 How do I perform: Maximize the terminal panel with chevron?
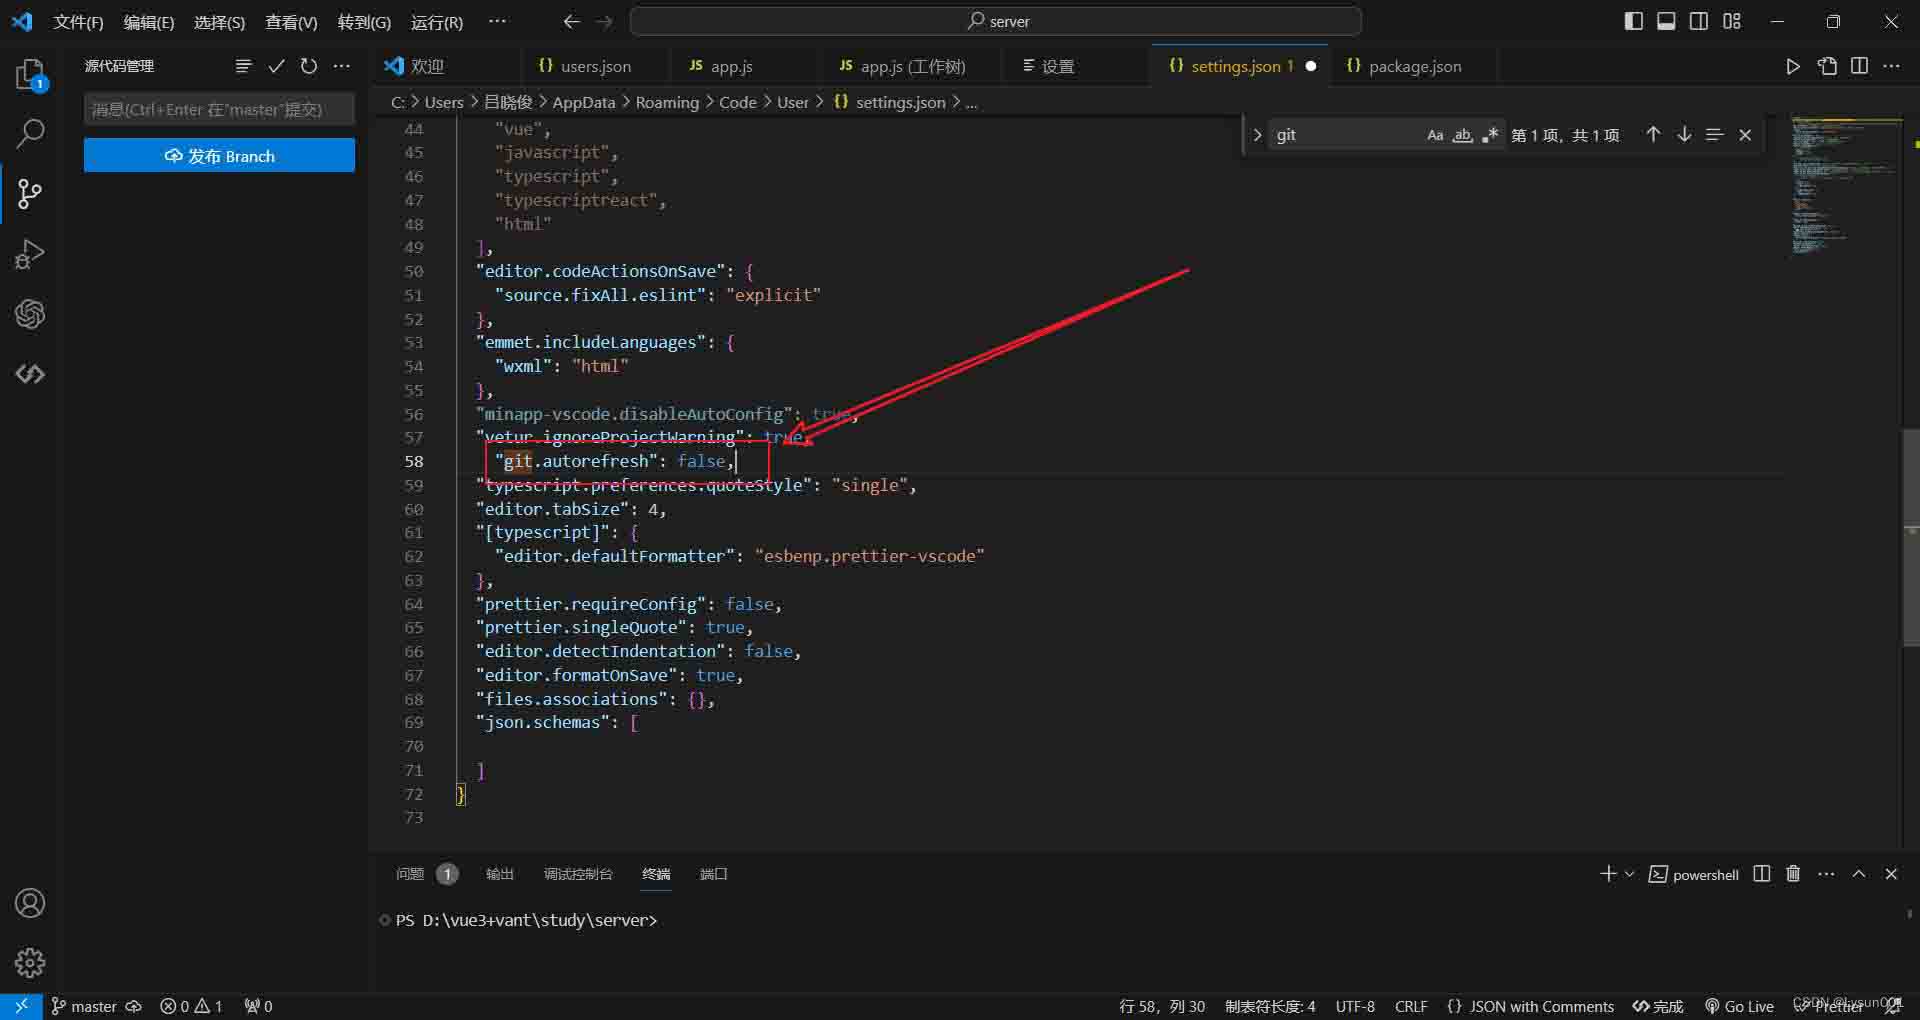click(1859, 874)
